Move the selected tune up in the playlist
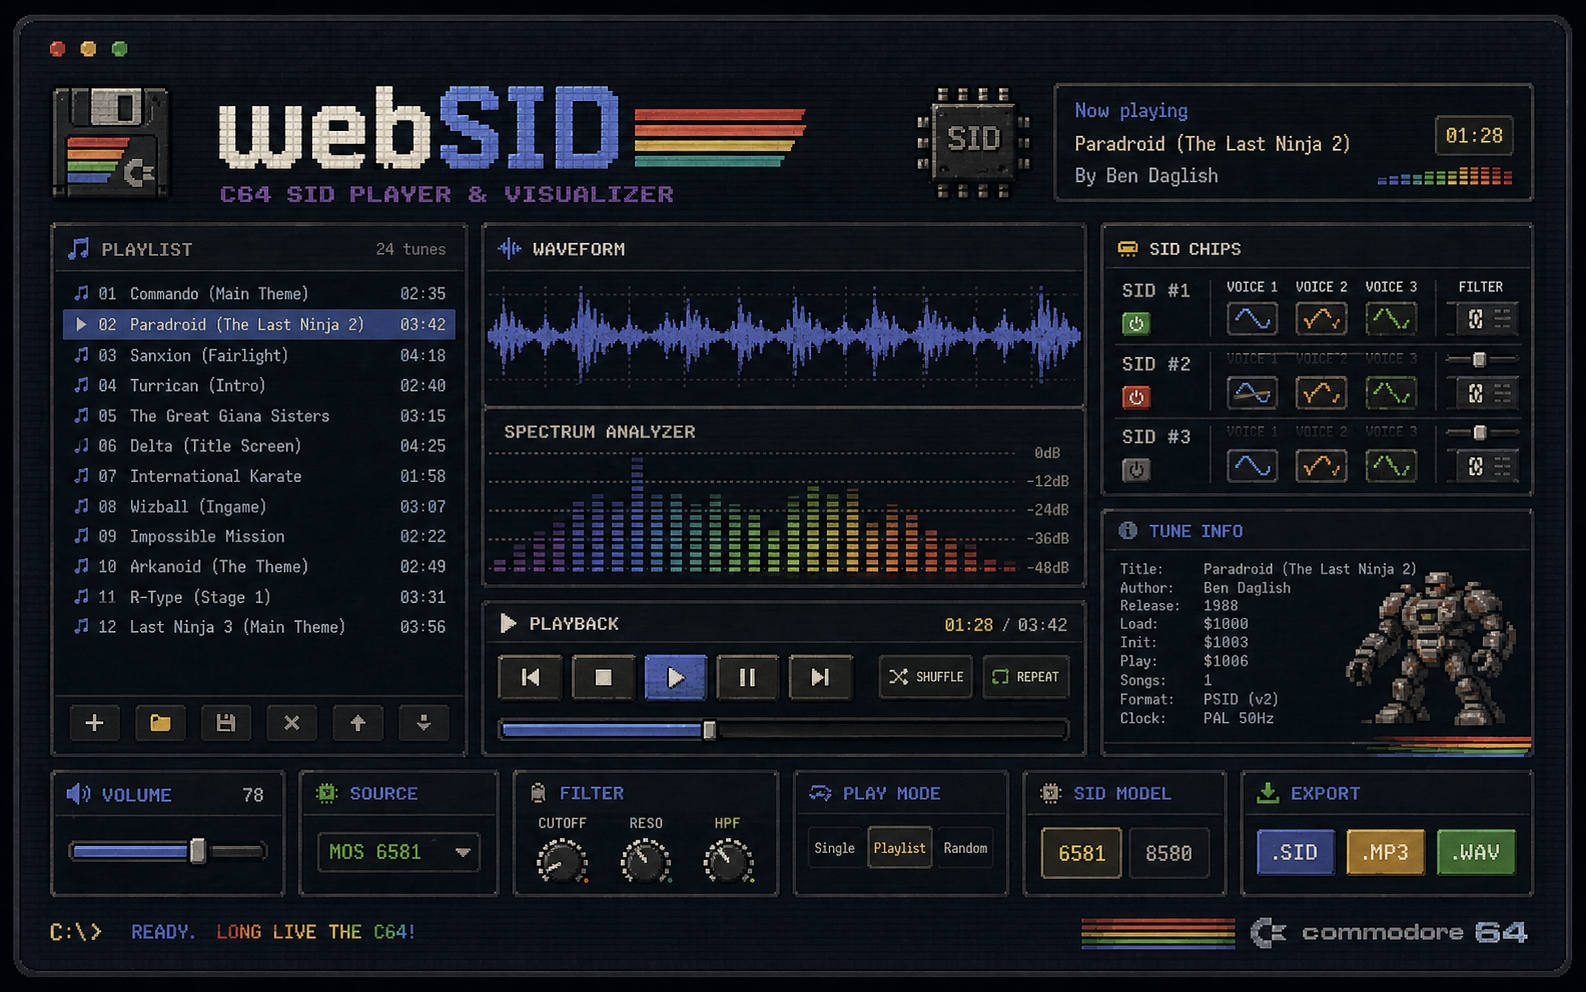Image resolution: width=1586 pixels, height=992 pixels. pyautogui.click(x=358, y=723)
